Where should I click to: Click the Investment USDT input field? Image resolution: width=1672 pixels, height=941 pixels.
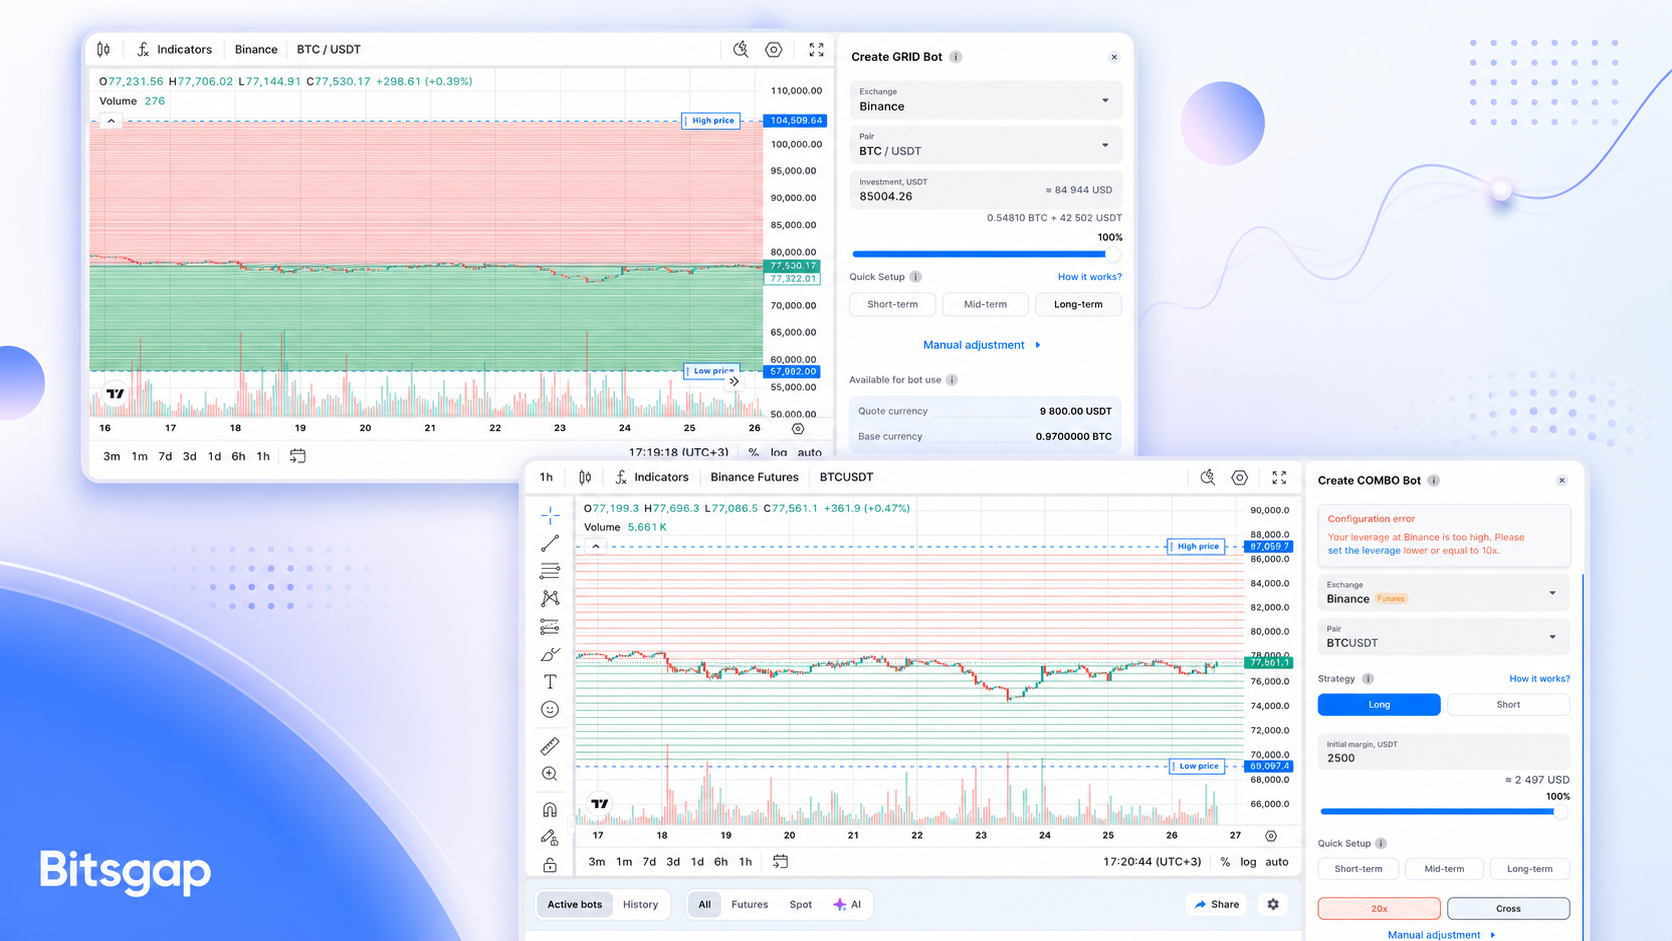pyautogui.click(x=985, y=190)
